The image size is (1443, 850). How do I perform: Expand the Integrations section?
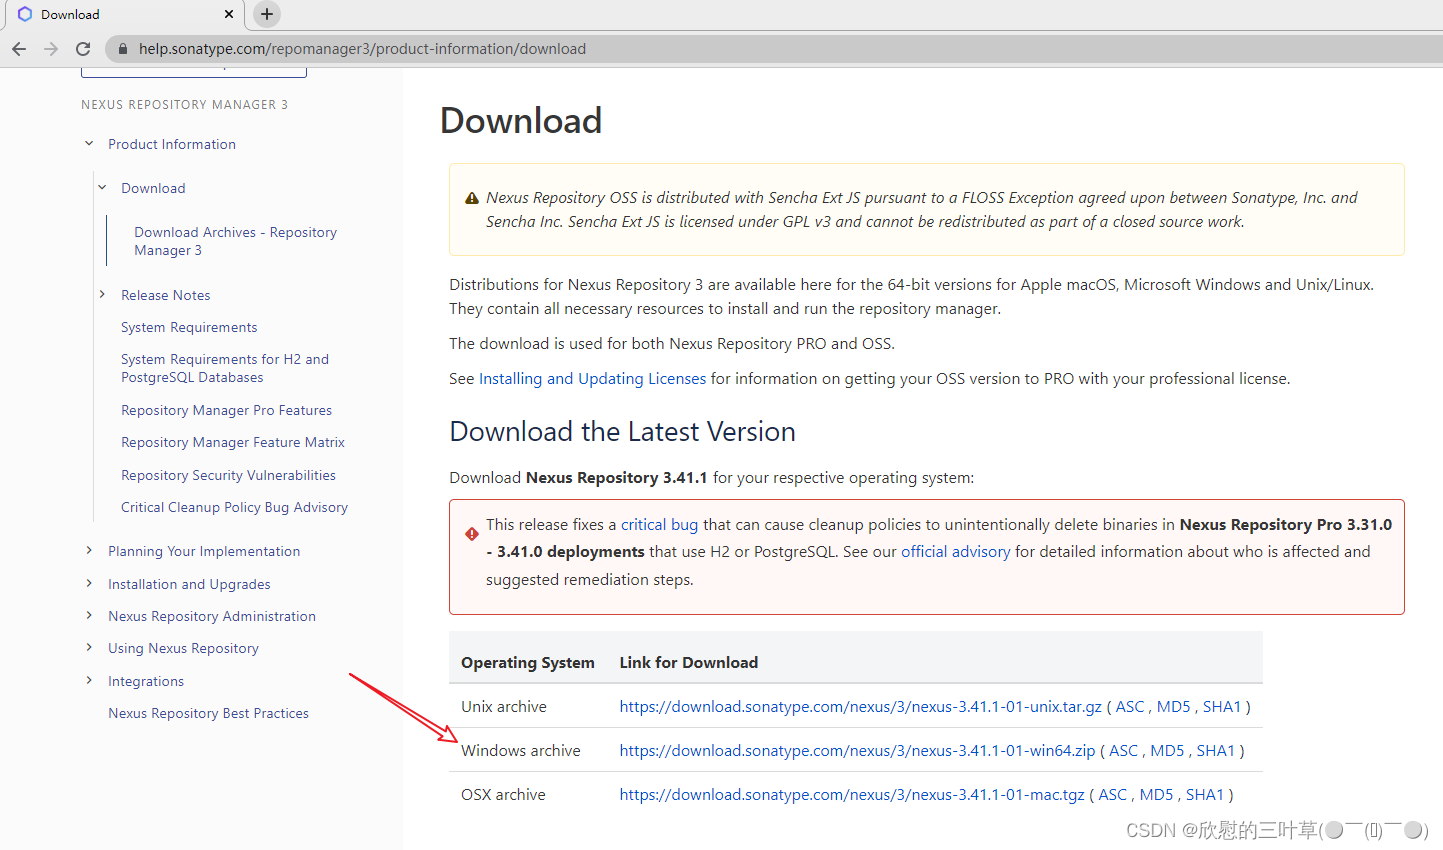click(89, 681)
